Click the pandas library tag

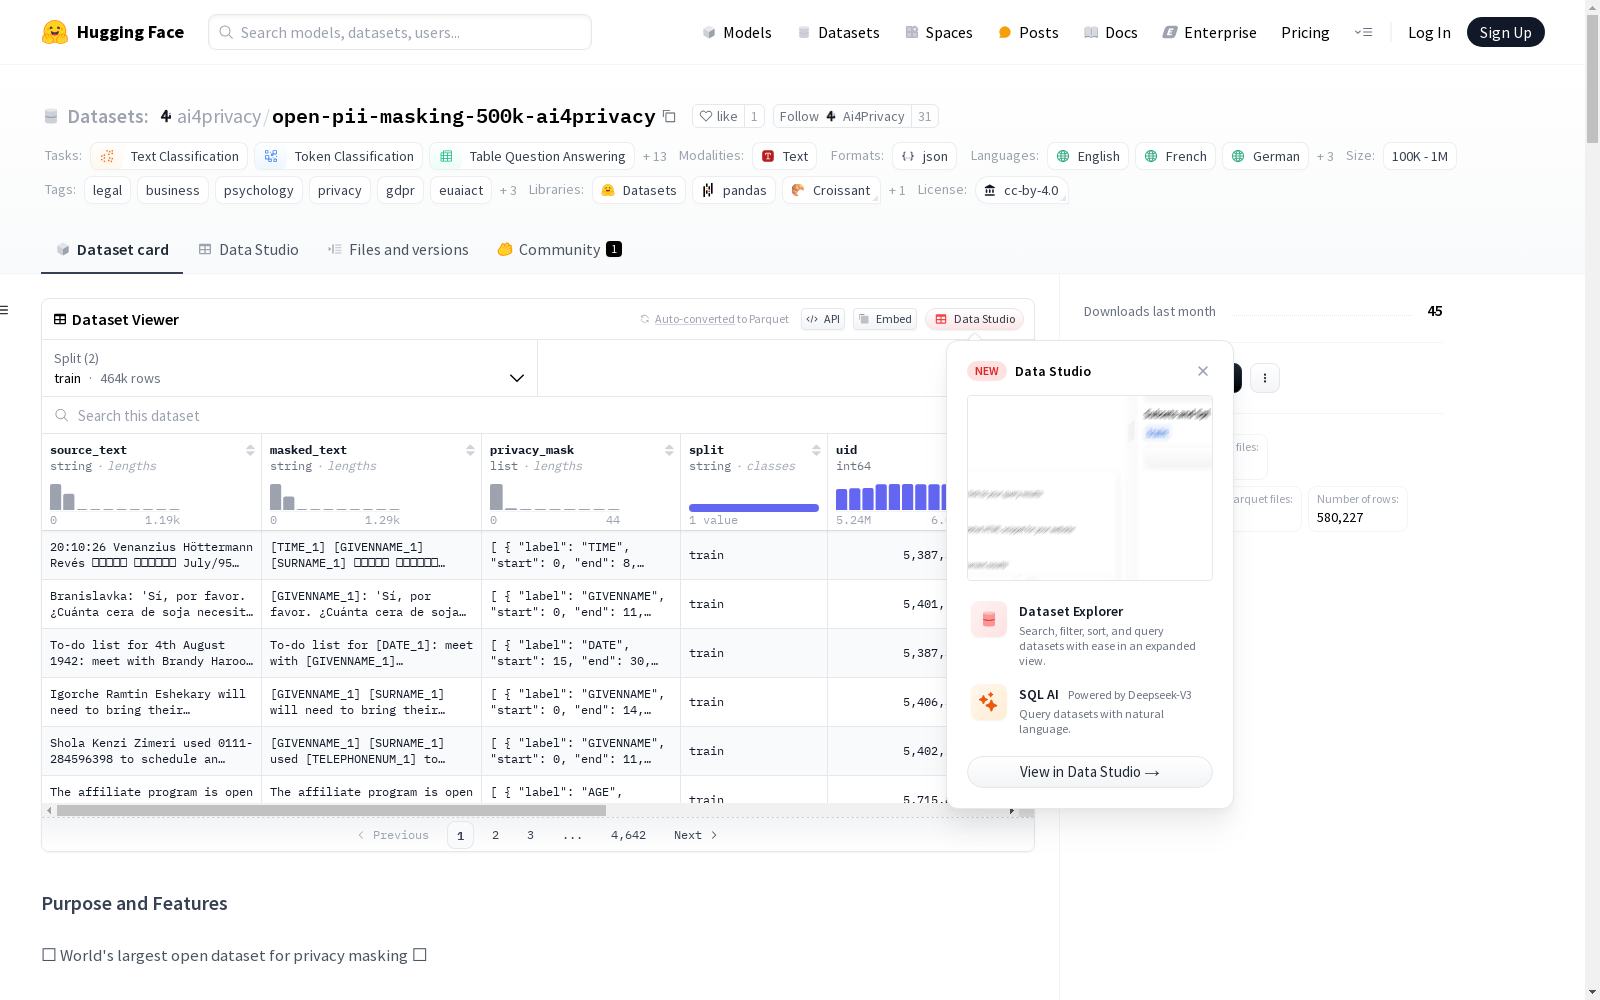click(734, 191)
